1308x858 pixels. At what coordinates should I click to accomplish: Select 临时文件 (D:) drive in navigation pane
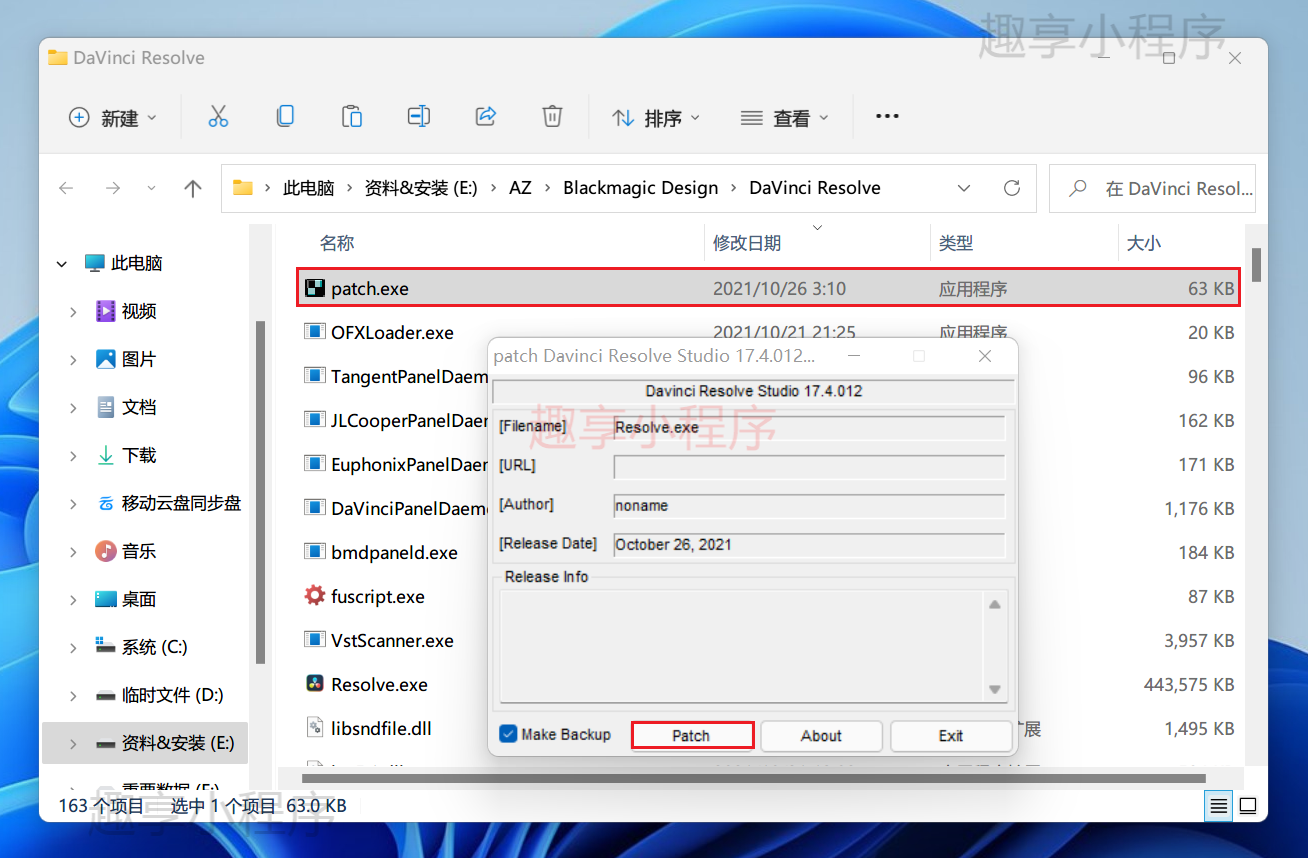[x=172, y=695]
